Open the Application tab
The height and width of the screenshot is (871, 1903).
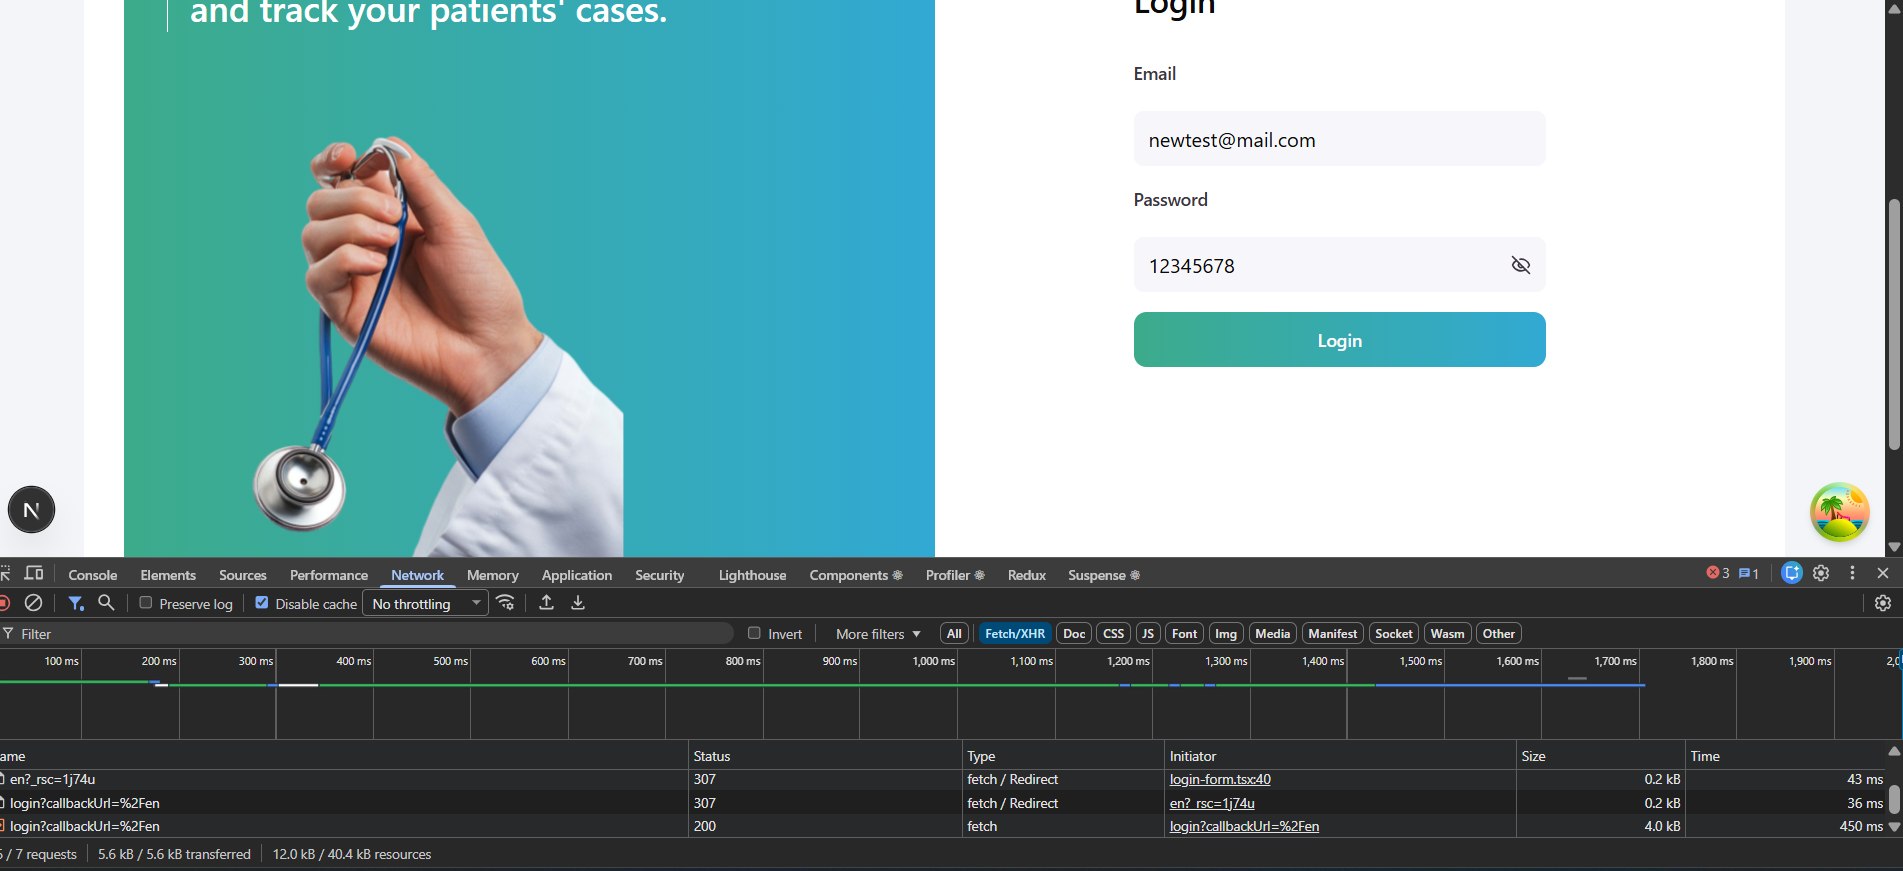pyautogui.click(x=577, y=575)
